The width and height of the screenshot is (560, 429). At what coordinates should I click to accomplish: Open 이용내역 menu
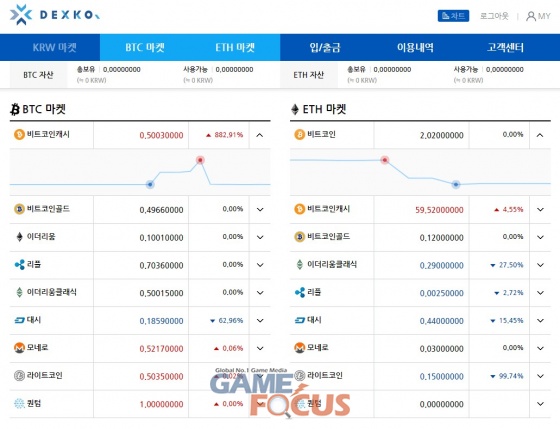(415, 48)
